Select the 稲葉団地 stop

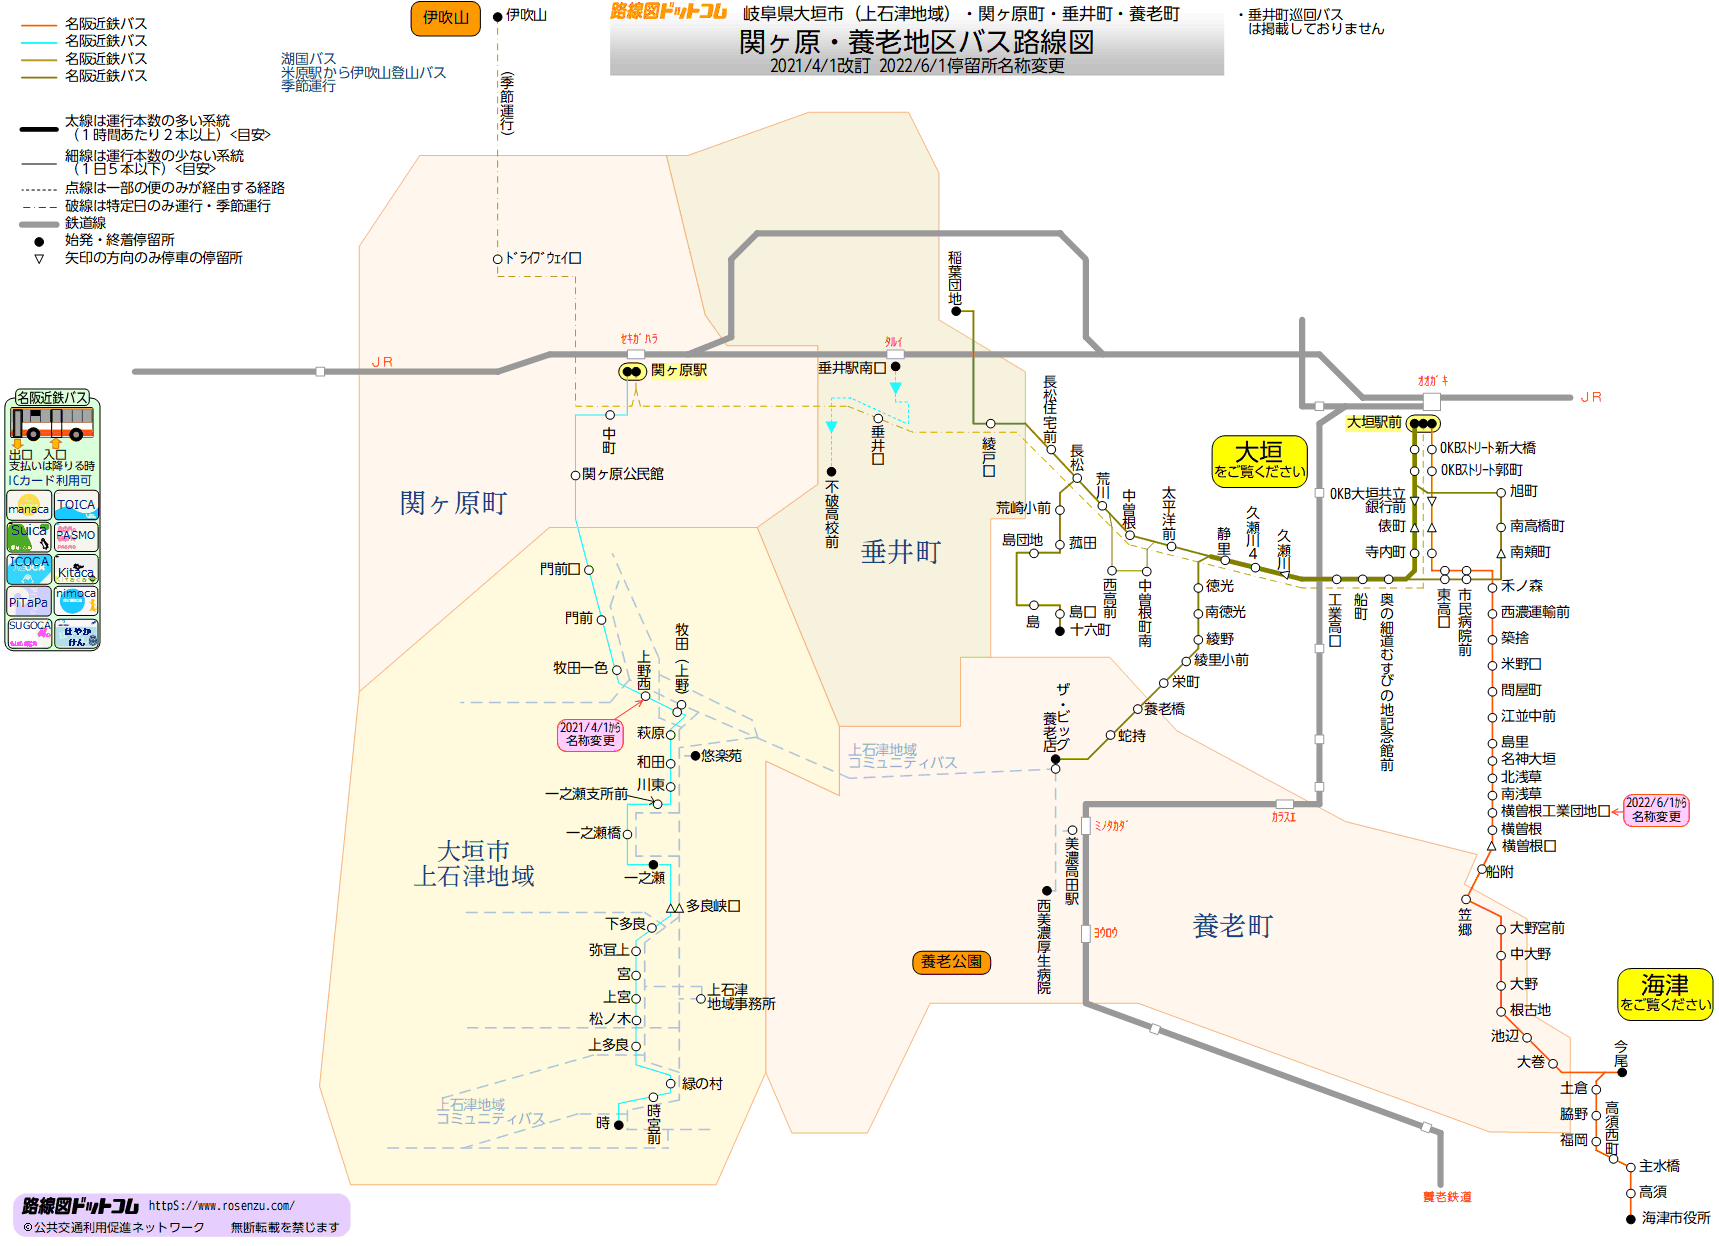point(956,311)
